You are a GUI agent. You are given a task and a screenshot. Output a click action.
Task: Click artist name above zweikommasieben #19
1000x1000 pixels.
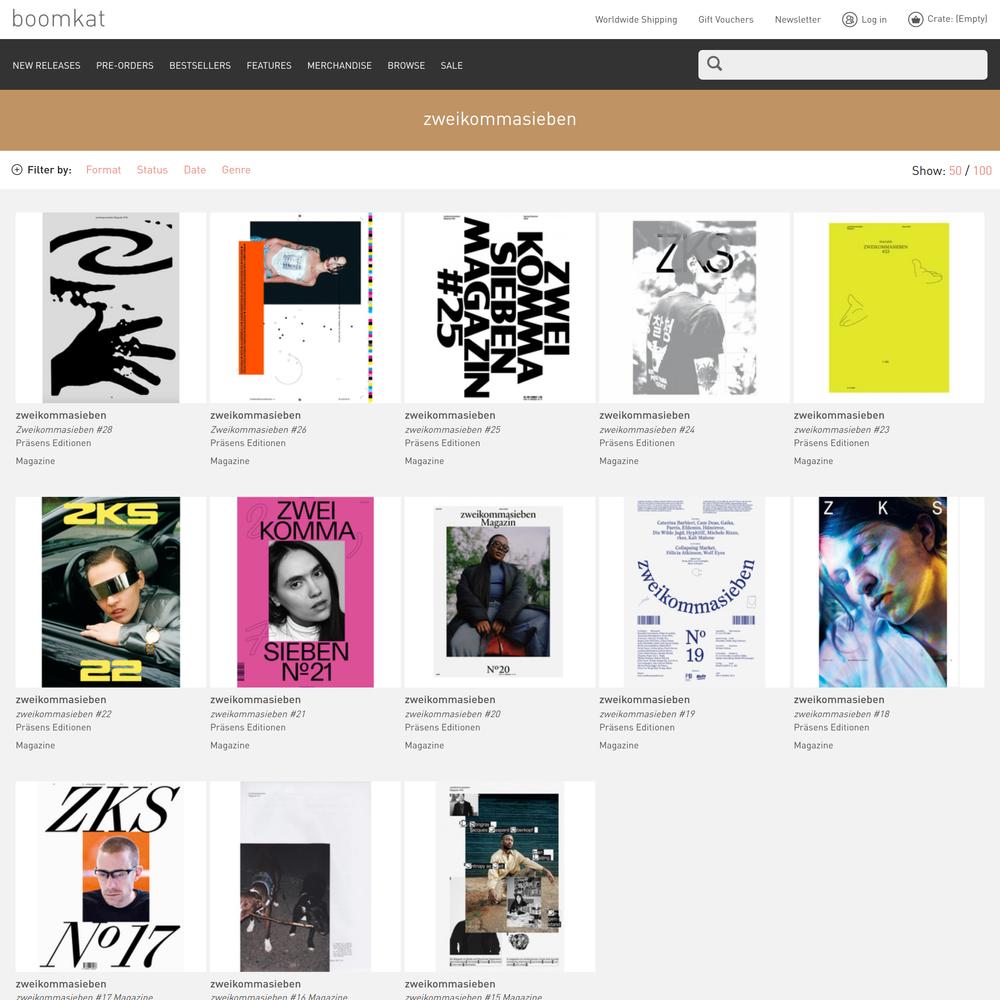[x=645, y=700]
